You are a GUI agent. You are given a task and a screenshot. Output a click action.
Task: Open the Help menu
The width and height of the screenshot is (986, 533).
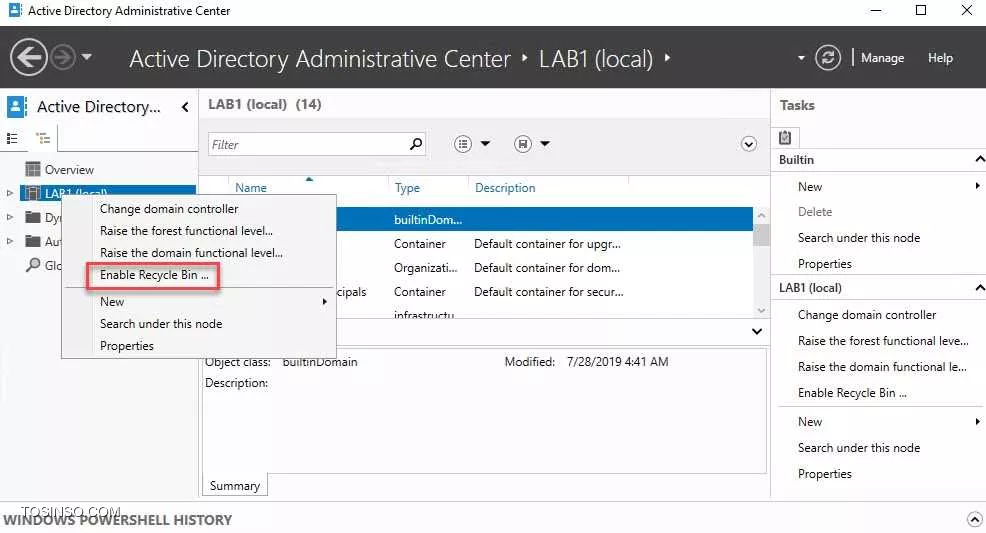coord(940,58)
